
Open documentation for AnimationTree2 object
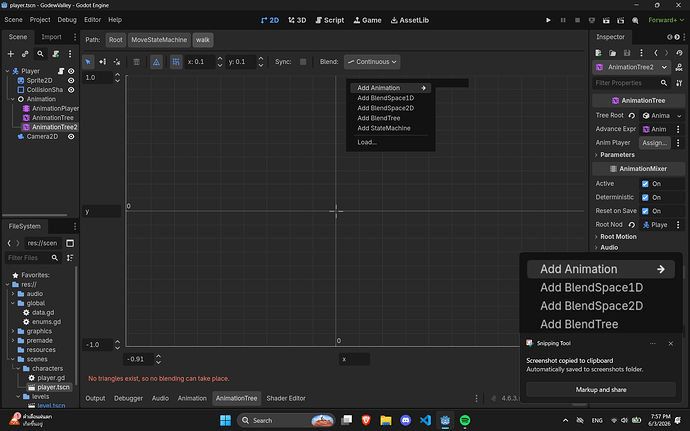[679, 67]
